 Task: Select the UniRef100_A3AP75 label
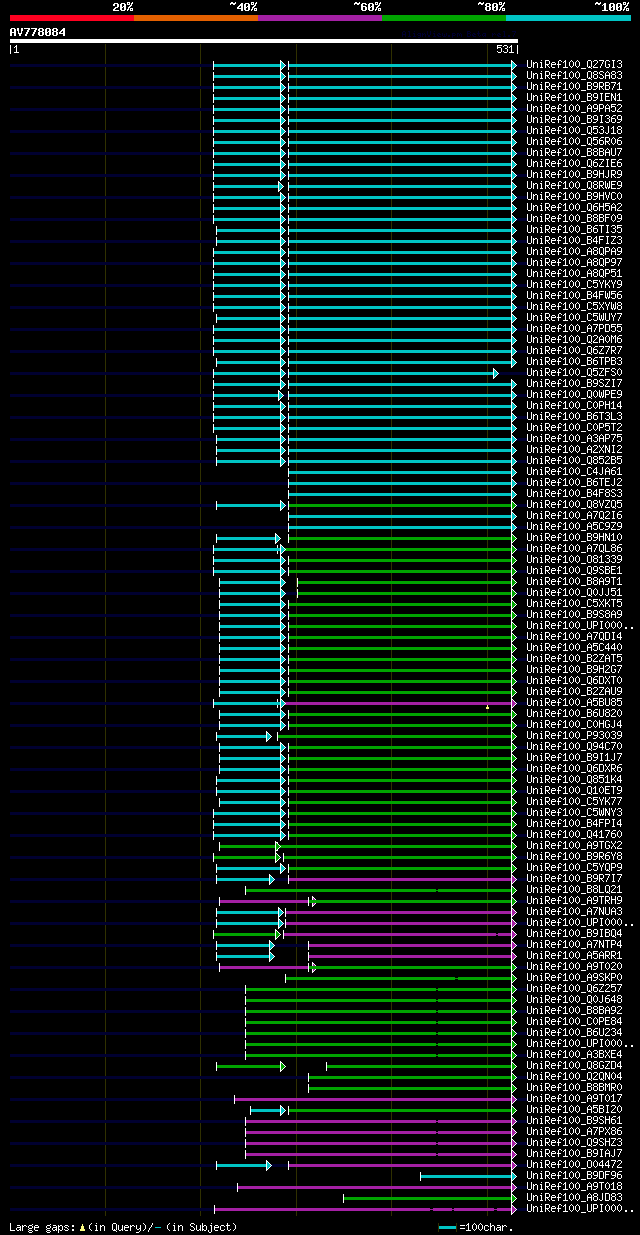point(574,438)
